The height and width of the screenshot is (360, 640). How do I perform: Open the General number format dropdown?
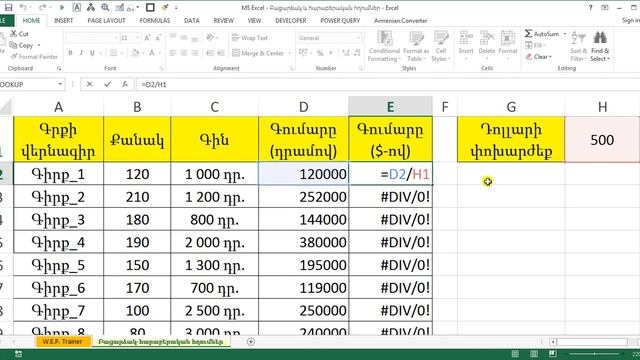click(x=358, y=38)
